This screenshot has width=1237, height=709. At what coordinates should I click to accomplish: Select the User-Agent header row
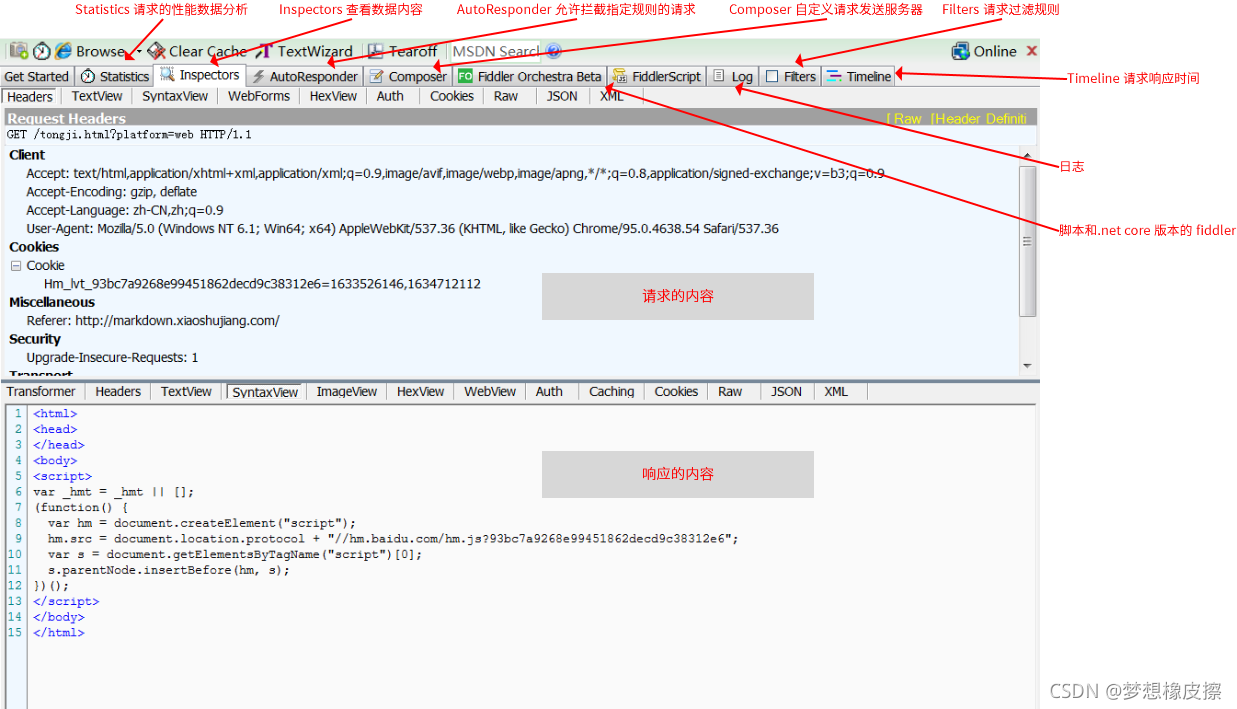pos(403,229)
